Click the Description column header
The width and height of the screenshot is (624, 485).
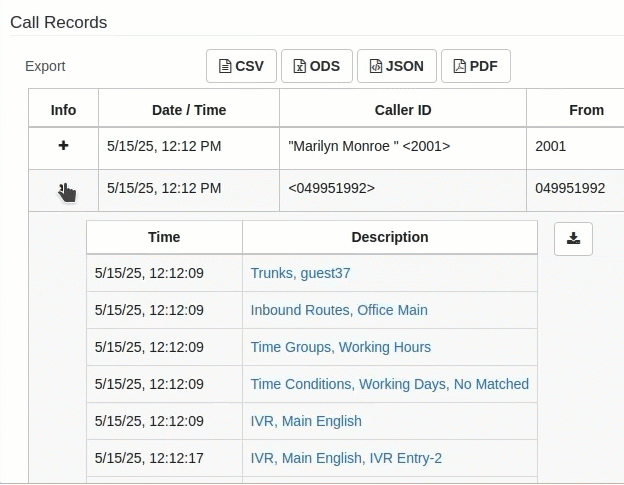coord(390,237)
